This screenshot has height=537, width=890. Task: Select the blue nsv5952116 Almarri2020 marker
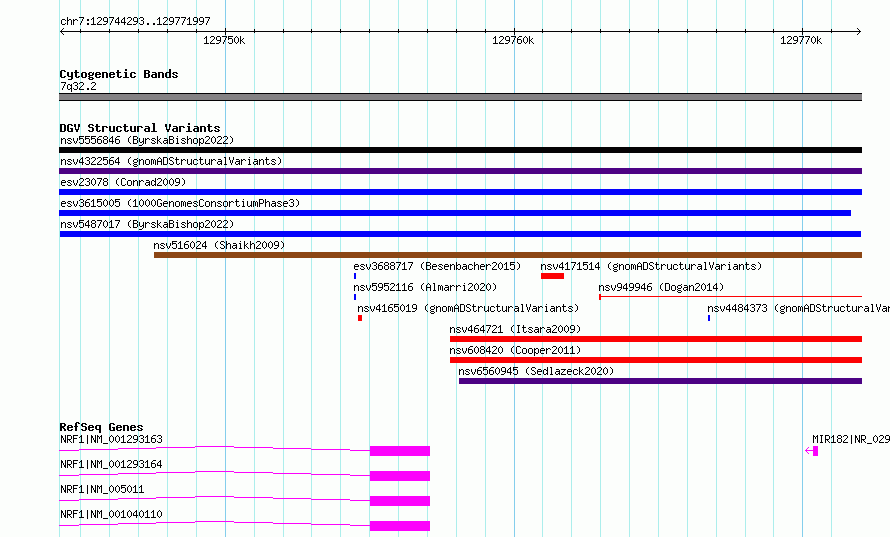click(x=355, y=297)
